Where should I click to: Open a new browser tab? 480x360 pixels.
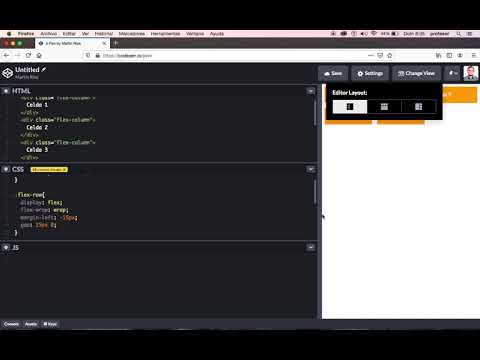pos(116,43)
